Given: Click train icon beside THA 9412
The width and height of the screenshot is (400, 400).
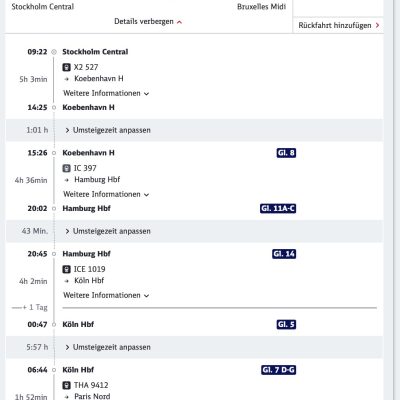Looking at the screenshot, I should pyautogui.click(x=67, y=385).
